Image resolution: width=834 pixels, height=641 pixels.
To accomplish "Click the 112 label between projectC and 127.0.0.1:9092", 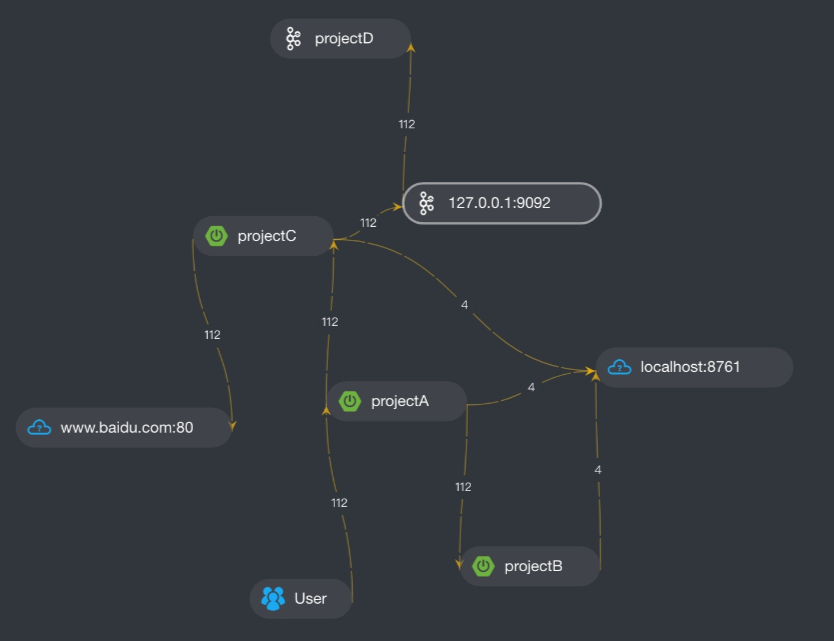I will point(368,223).
